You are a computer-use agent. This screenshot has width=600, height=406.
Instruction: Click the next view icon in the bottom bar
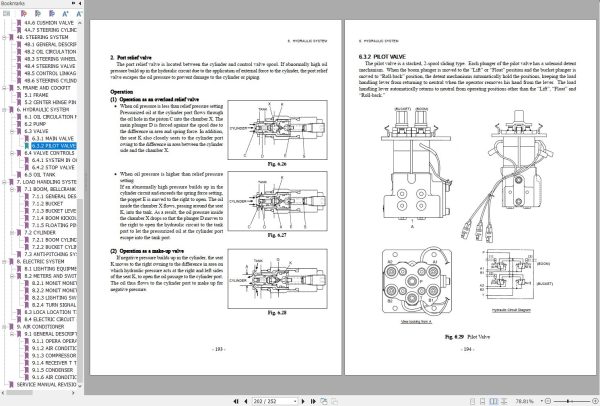pyautogui.click(x=334, y=401)
